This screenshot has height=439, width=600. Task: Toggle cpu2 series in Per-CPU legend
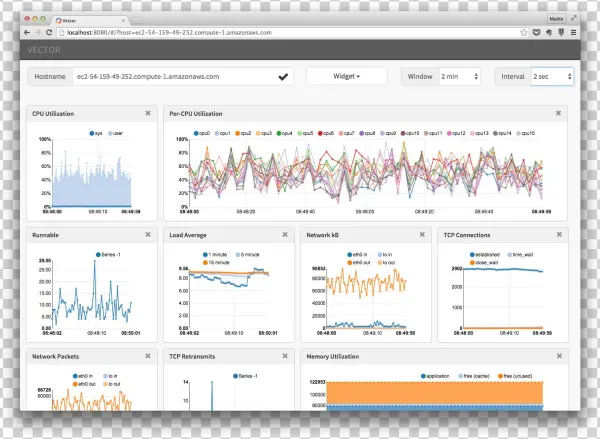click(x=243, y=133)
